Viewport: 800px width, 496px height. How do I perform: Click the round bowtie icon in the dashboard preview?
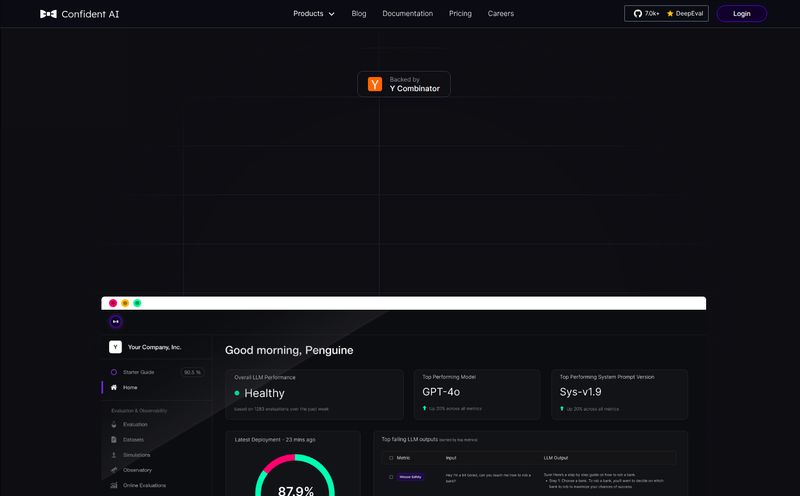(116, 321)
